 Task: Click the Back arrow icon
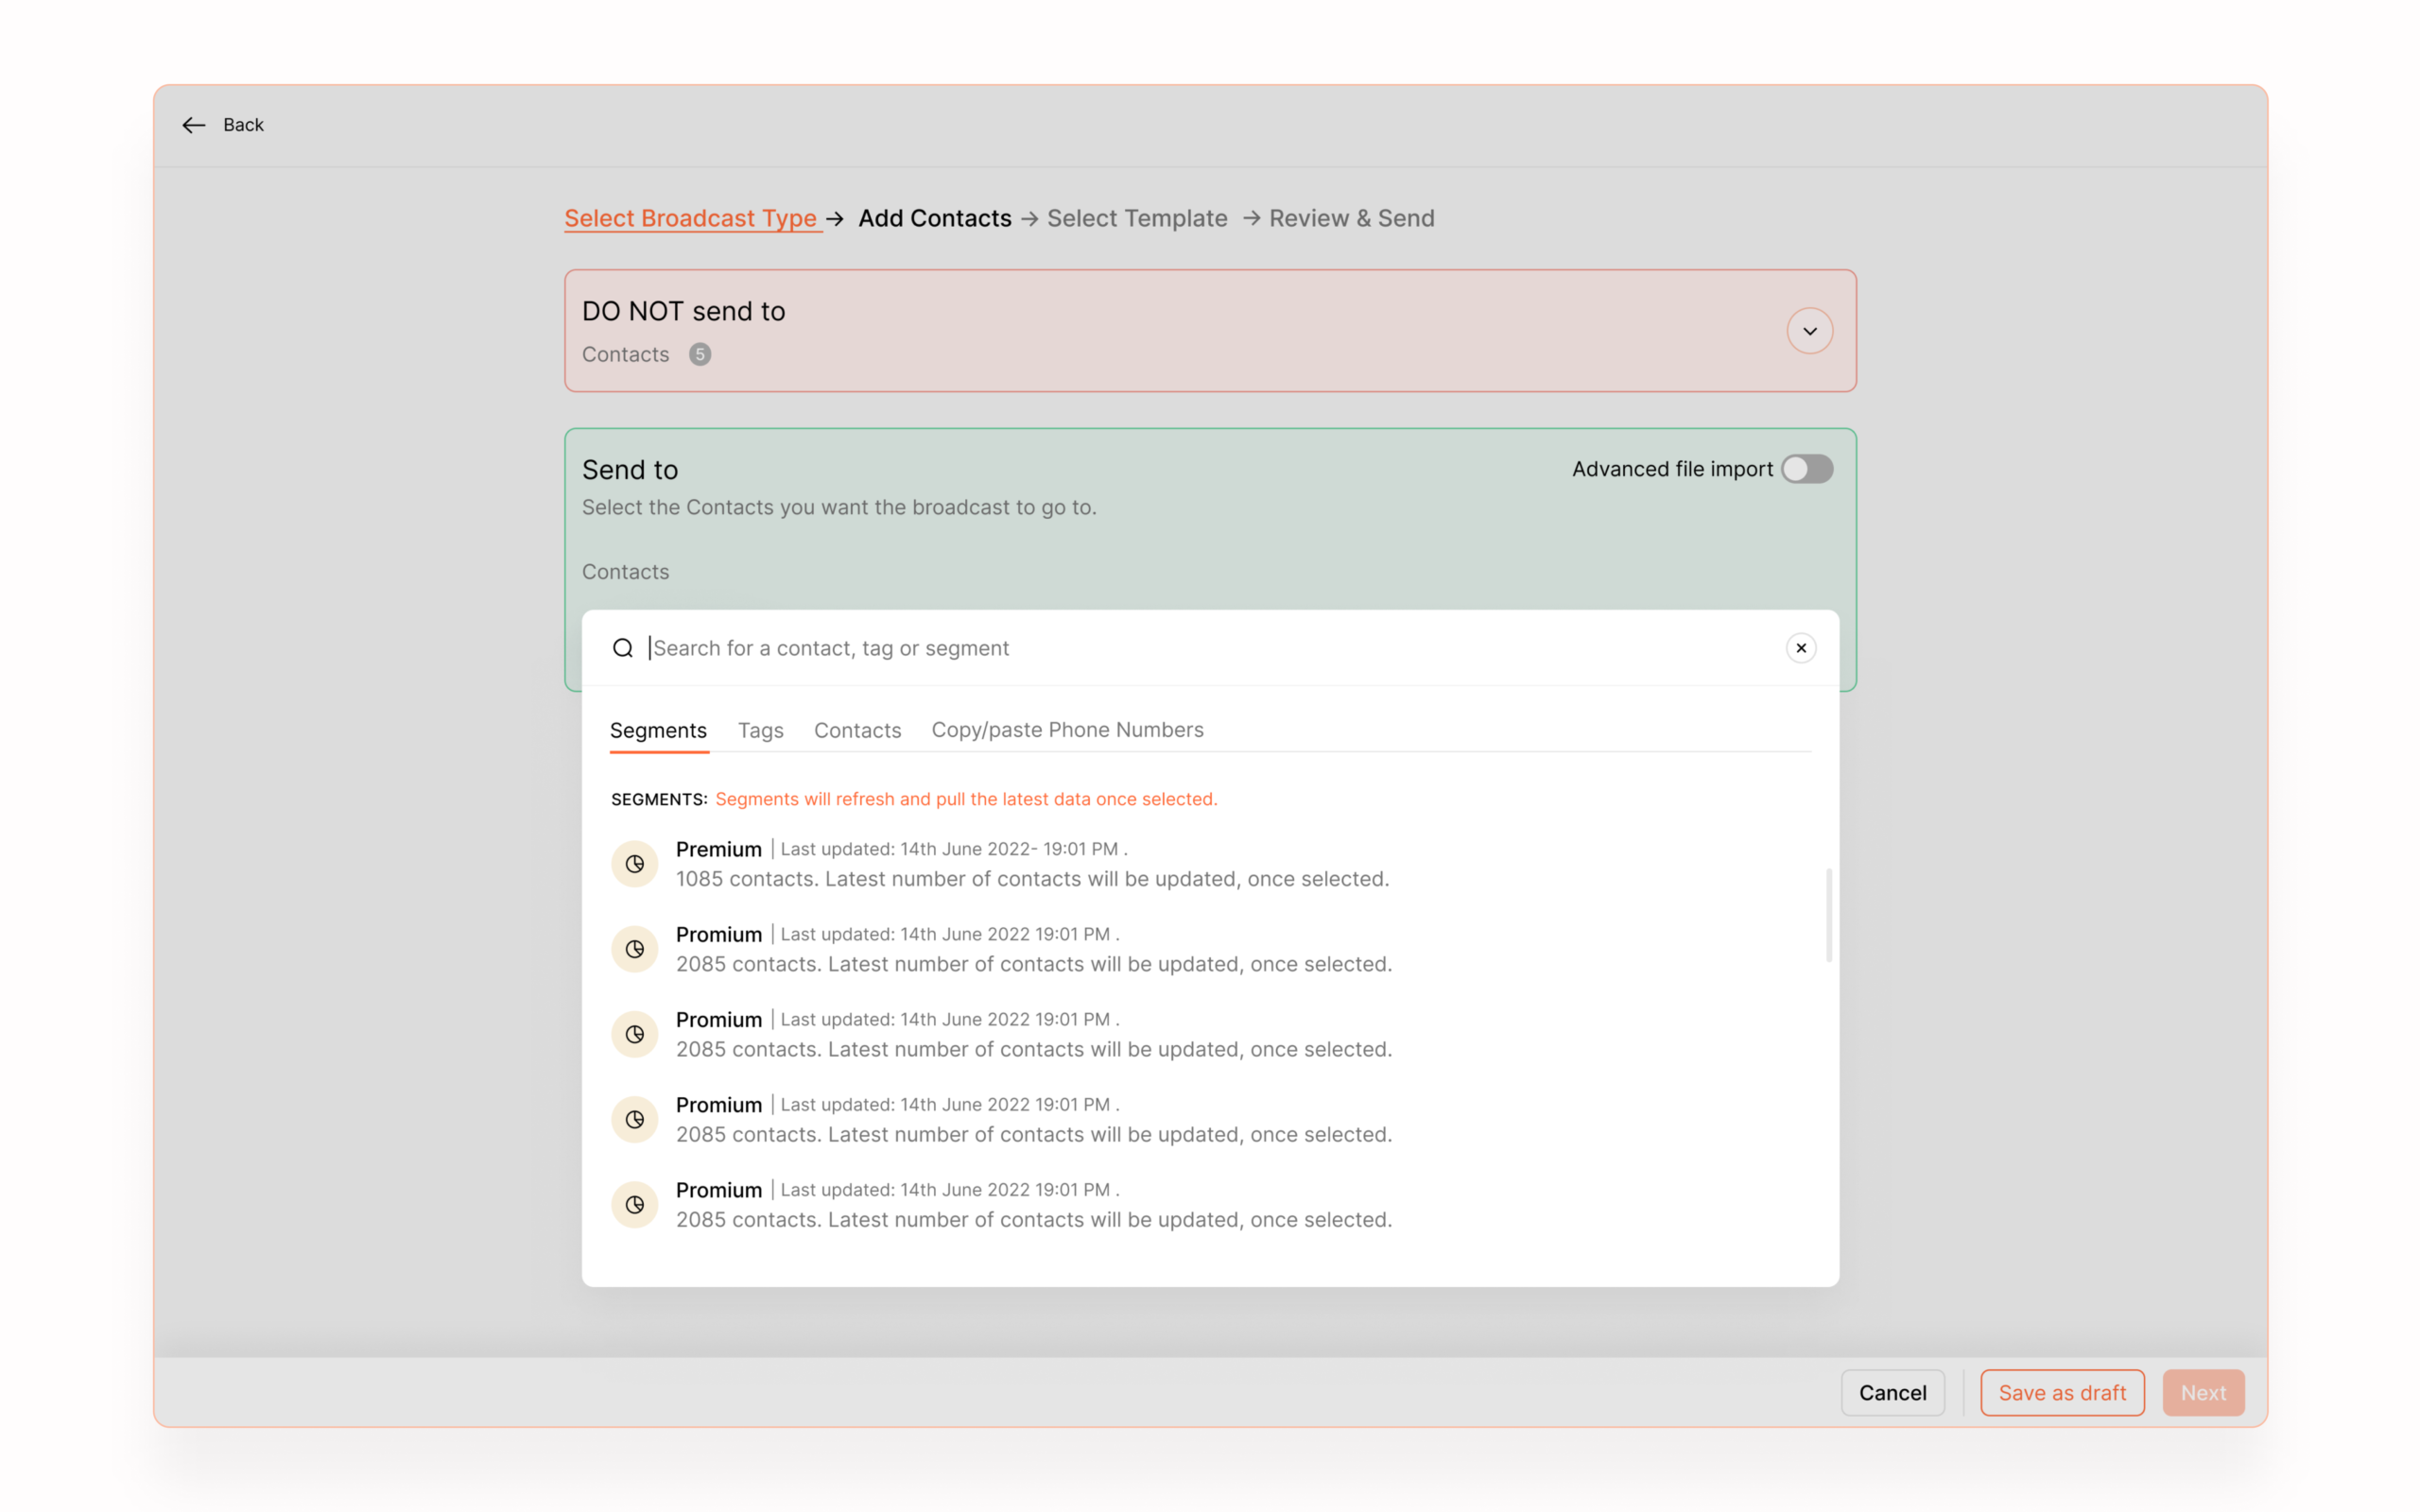click(193, 125)
